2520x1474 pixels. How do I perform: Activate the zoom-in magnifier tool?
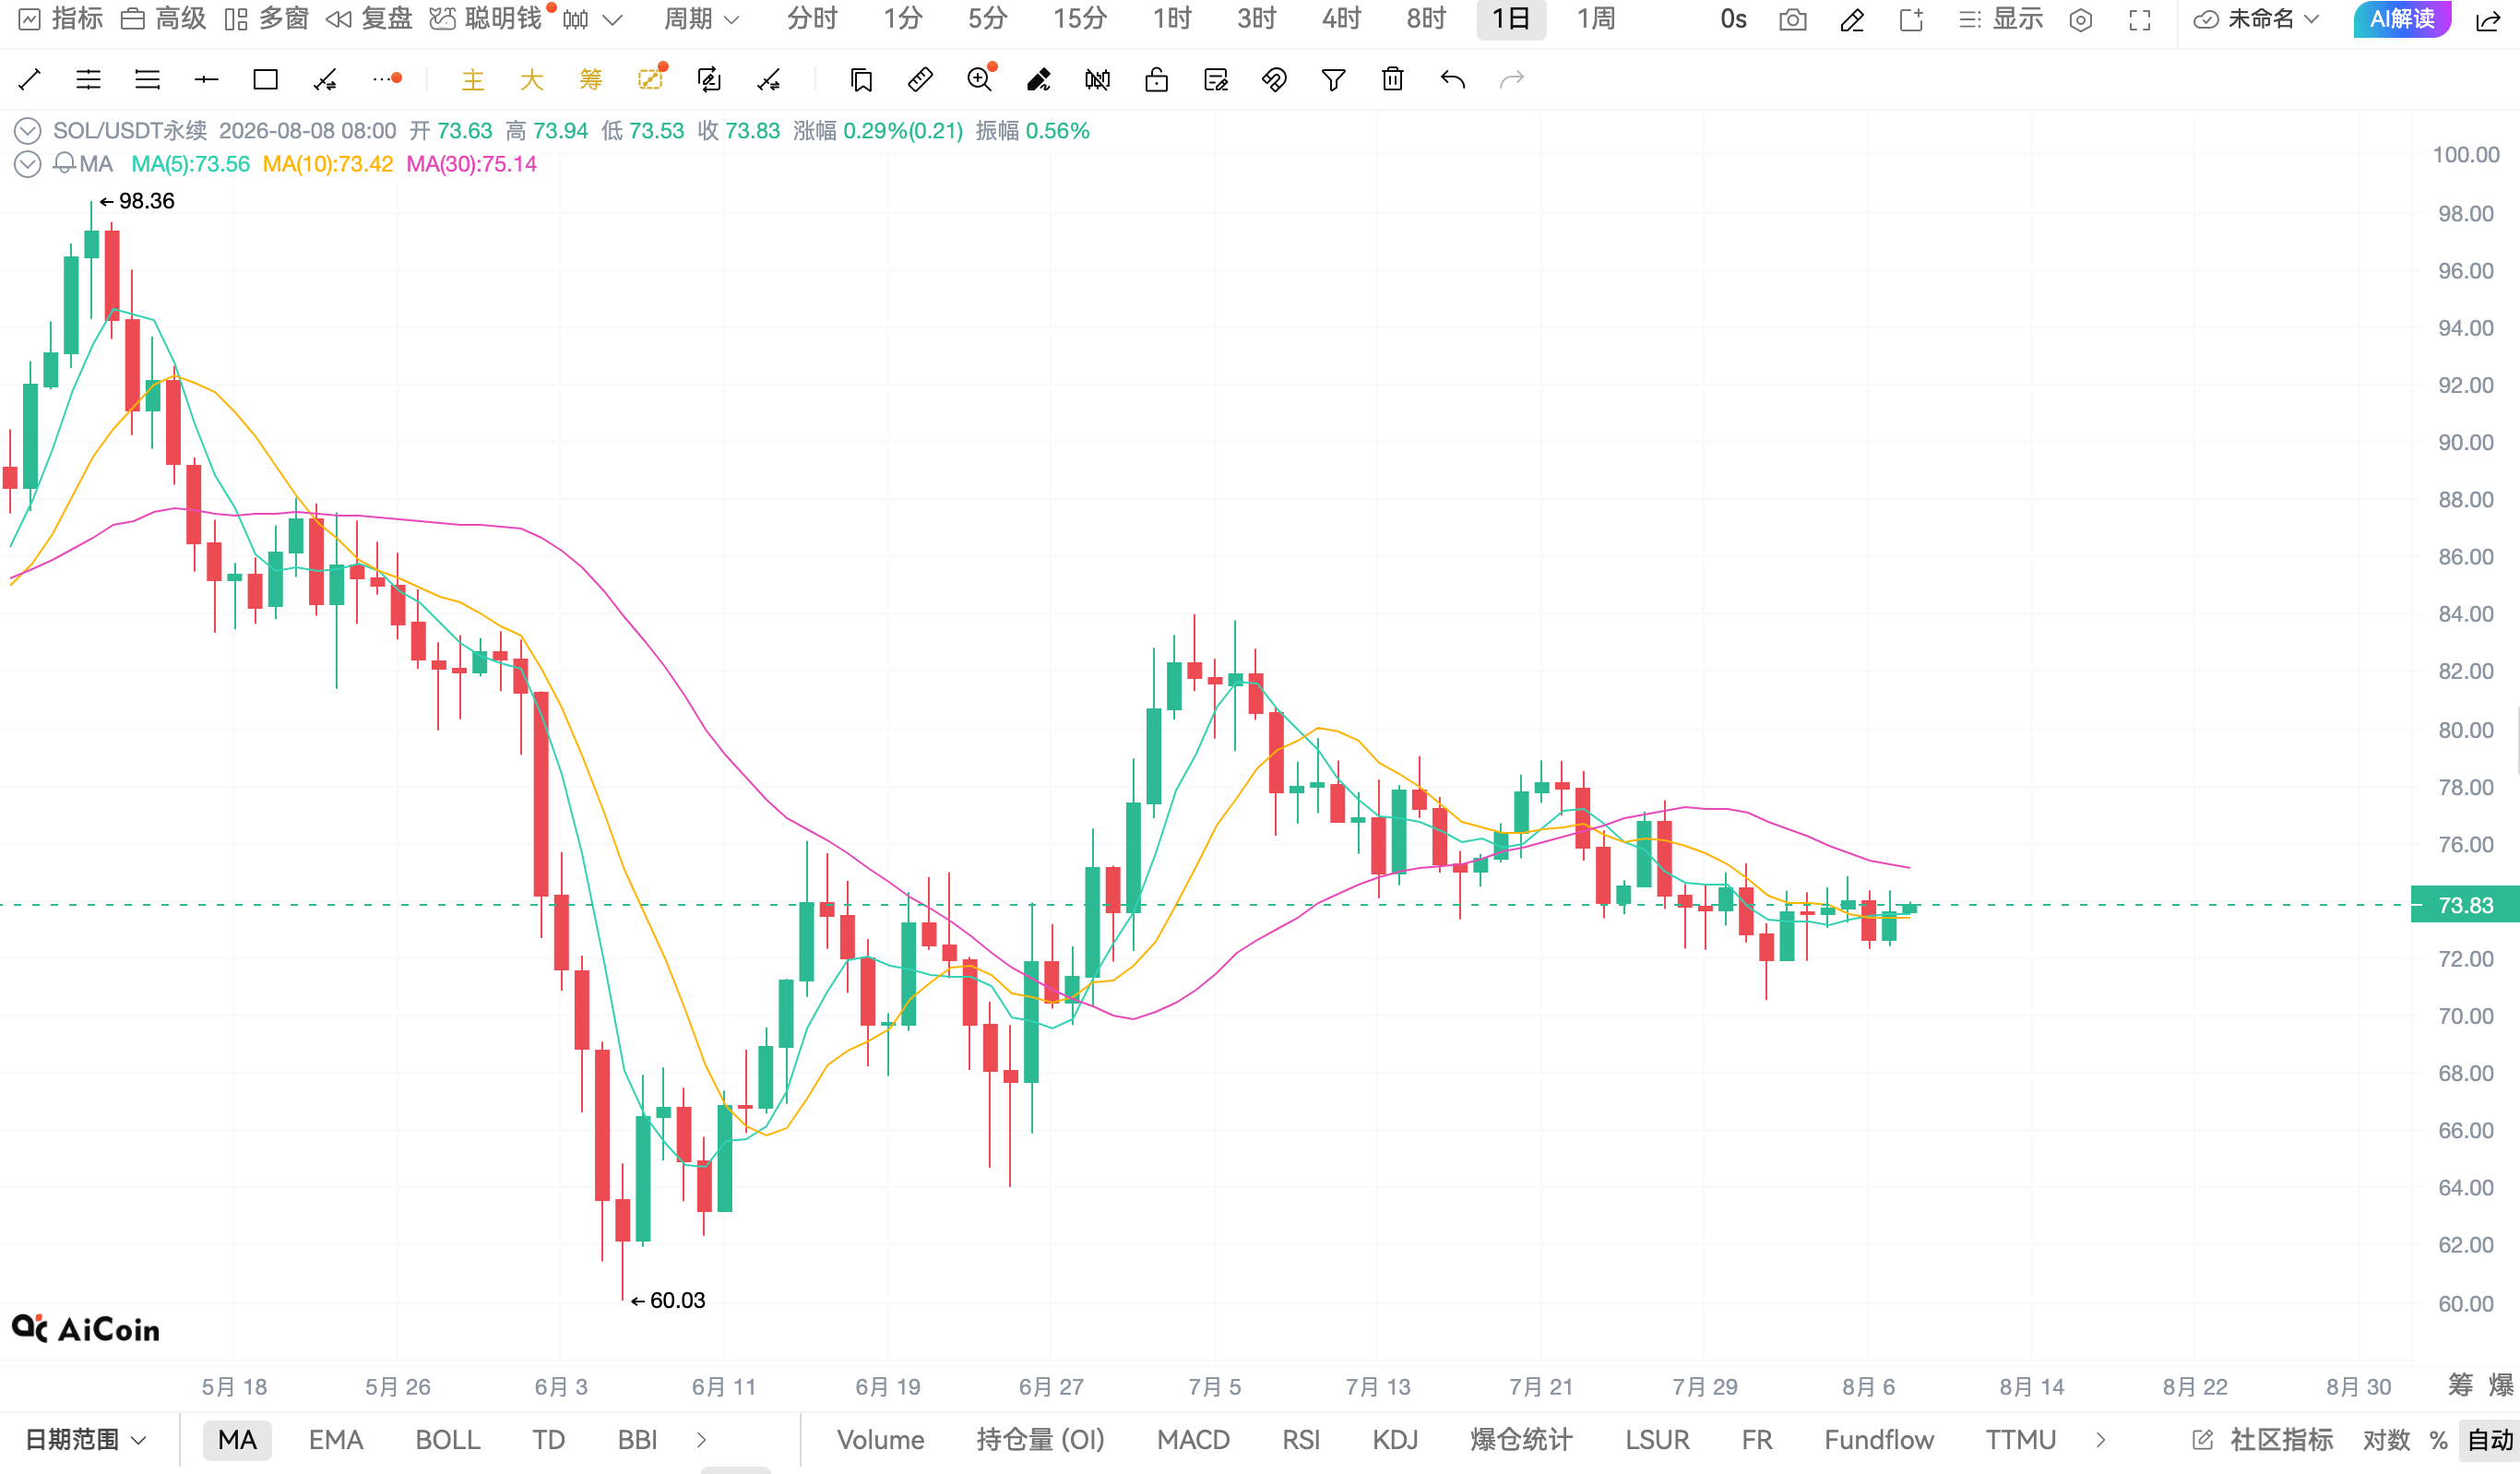tap(980, 80)
